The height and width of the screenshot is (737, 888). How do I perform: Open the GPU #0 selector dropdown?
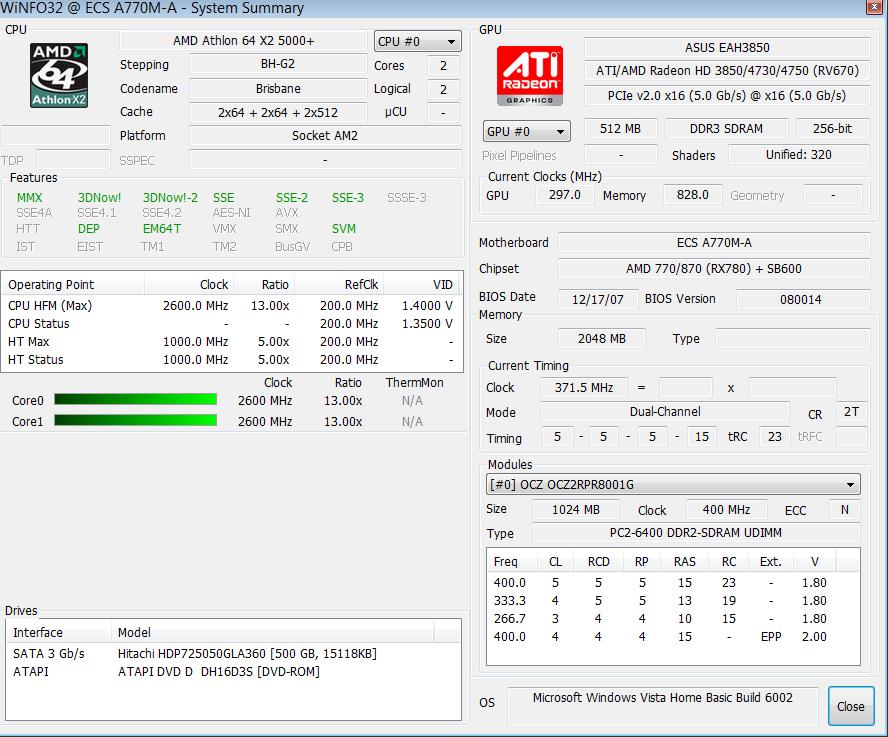526,131
